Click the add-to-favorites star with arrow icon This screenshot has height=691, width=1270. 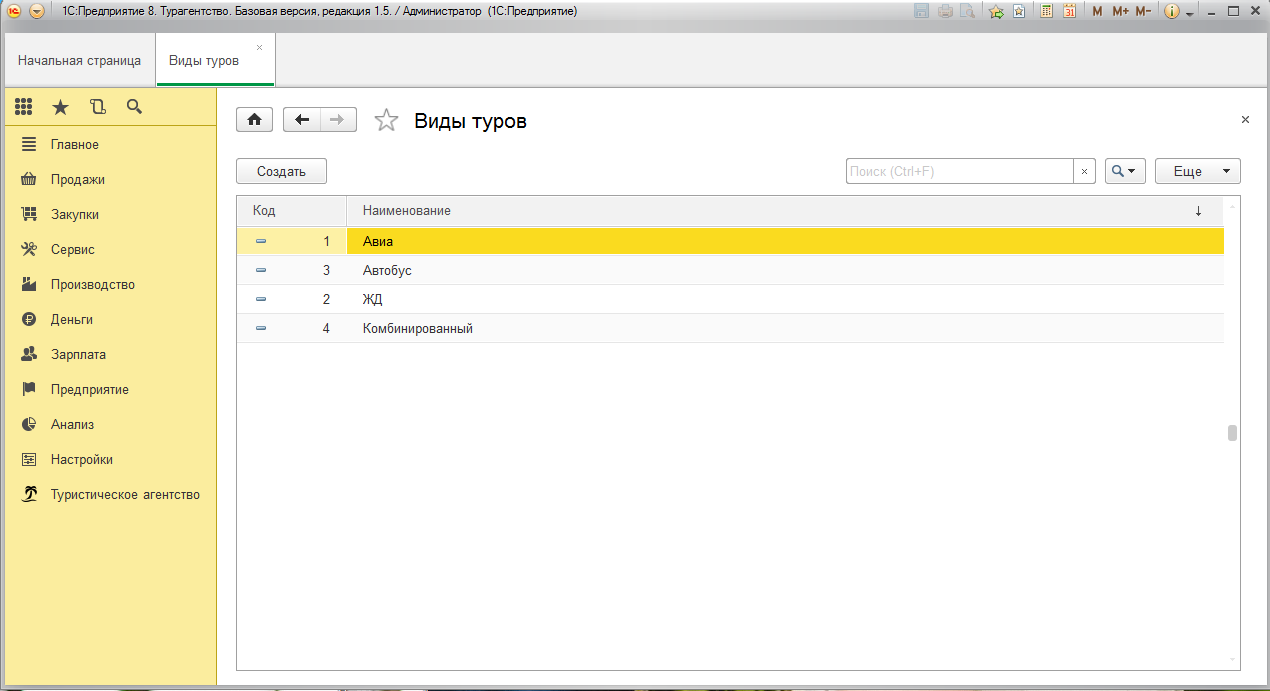(x=996, y=11)
